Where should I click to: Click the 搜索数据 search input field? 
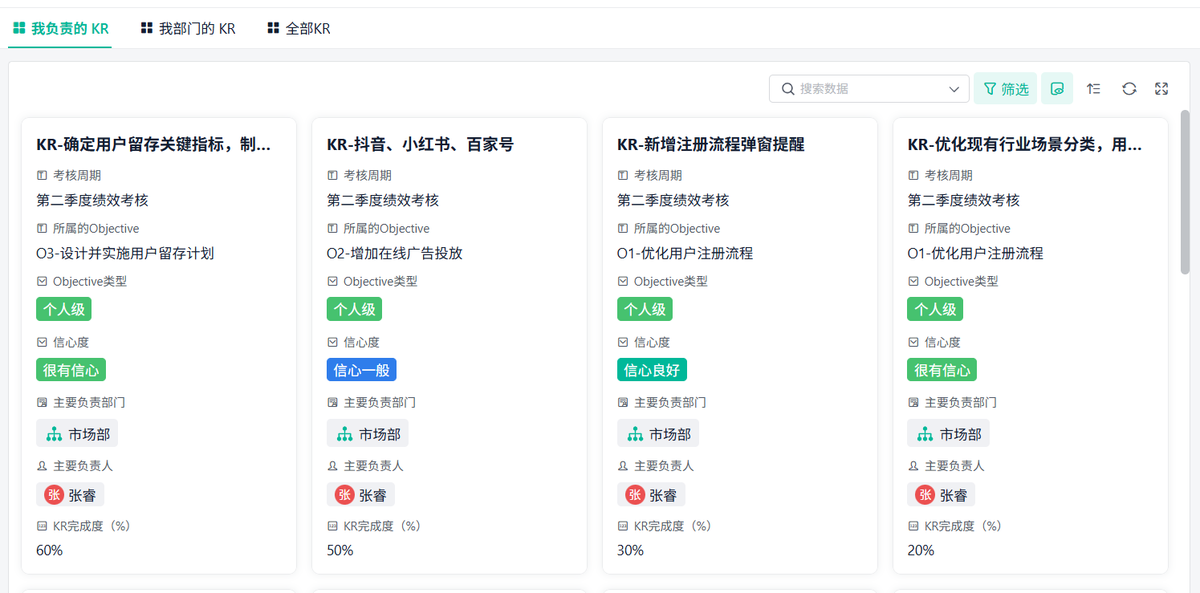point(868,89)
